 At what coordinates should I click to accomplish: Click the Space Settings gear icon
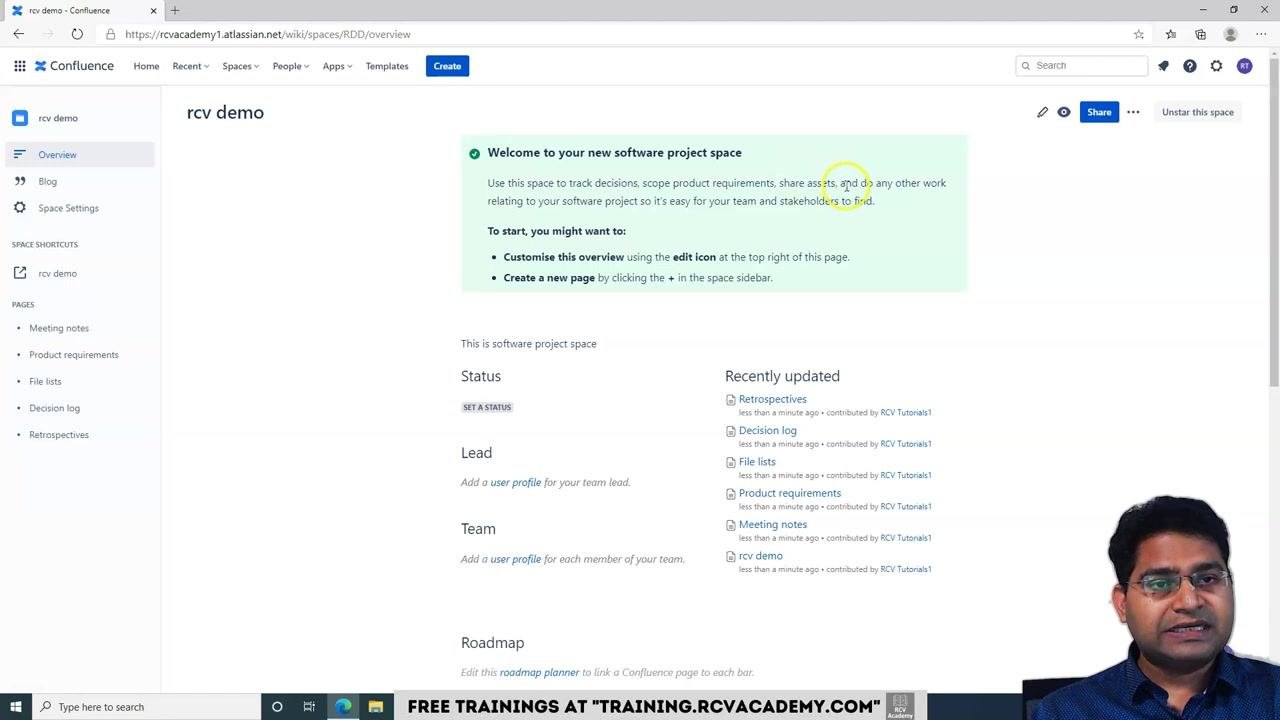(19, 208)
